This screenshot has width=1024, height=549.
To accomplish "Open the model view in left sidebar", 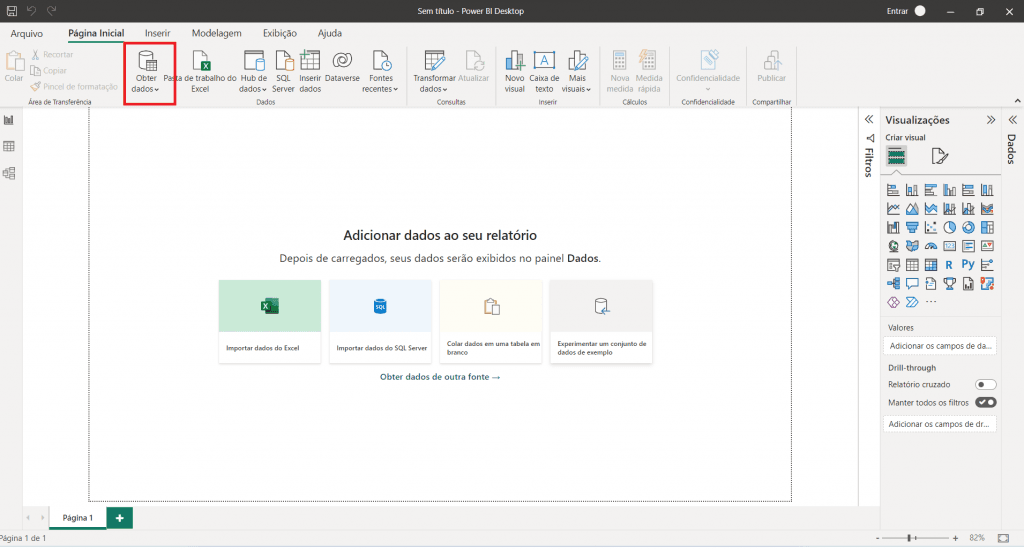I will tap(9, 173).
